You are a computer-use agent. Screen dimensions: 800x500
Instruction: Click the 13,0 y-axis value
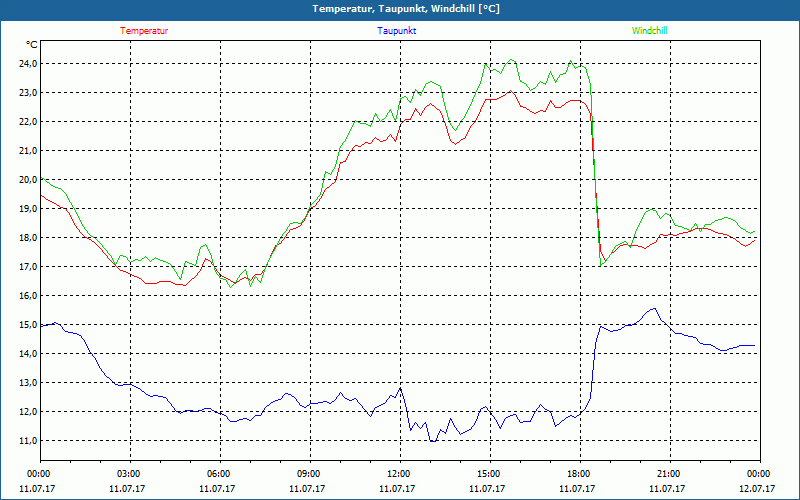[x=25, y=383]
